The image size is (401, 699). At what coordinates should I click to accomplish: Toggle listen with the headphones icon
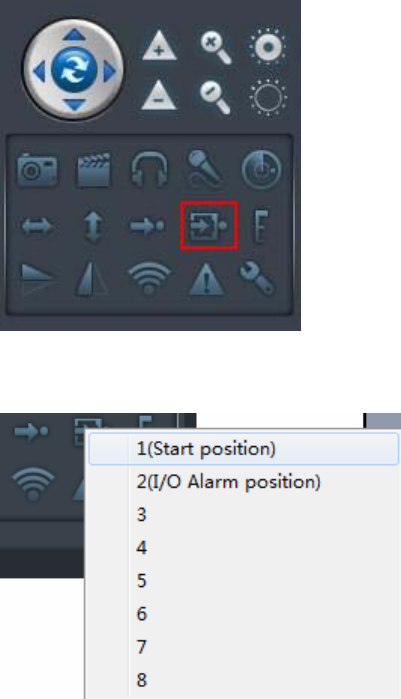149,170
